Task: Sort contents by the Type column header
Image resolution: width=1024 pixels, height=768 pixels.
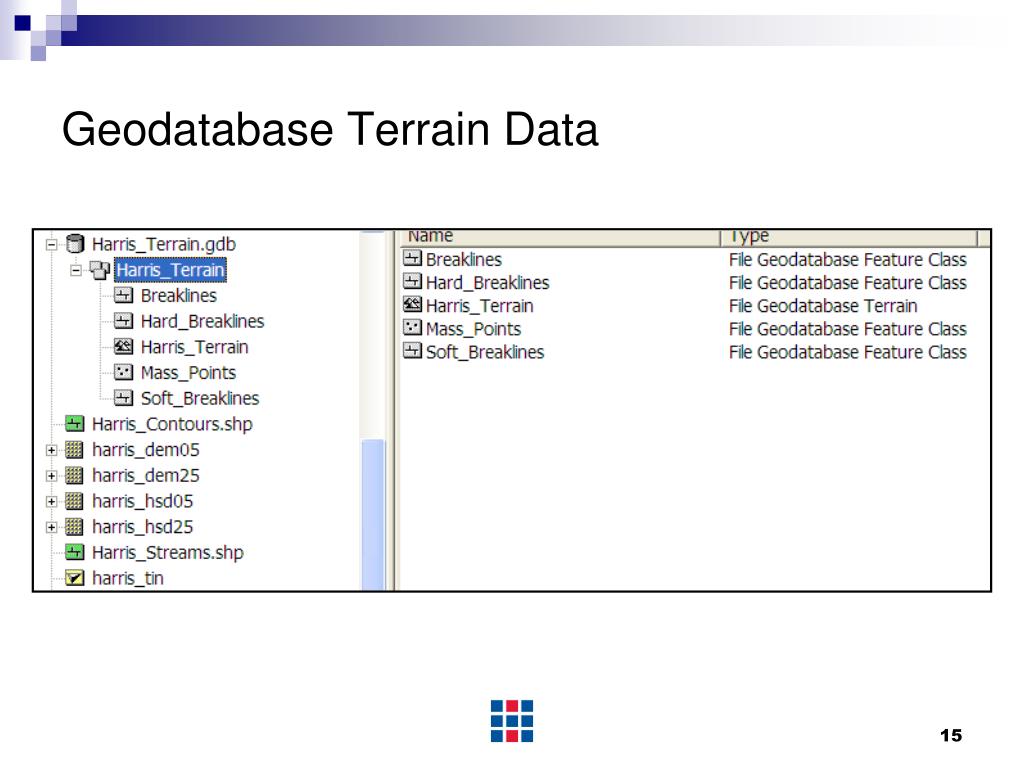Action: click(848, 238)
